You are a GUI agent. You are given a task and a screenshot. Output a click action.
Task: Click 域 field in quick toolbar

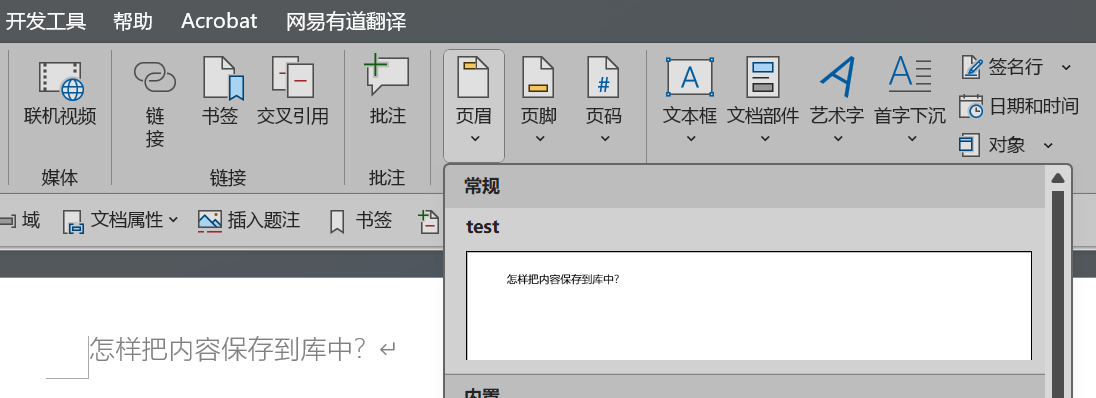pos(20,221)
